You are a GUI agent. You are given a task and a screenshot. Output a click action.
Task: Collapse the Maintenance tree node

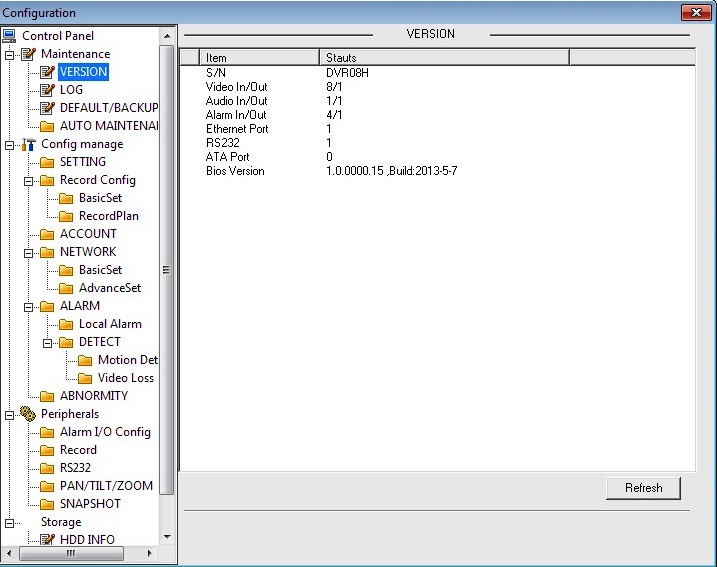[10, 54]
